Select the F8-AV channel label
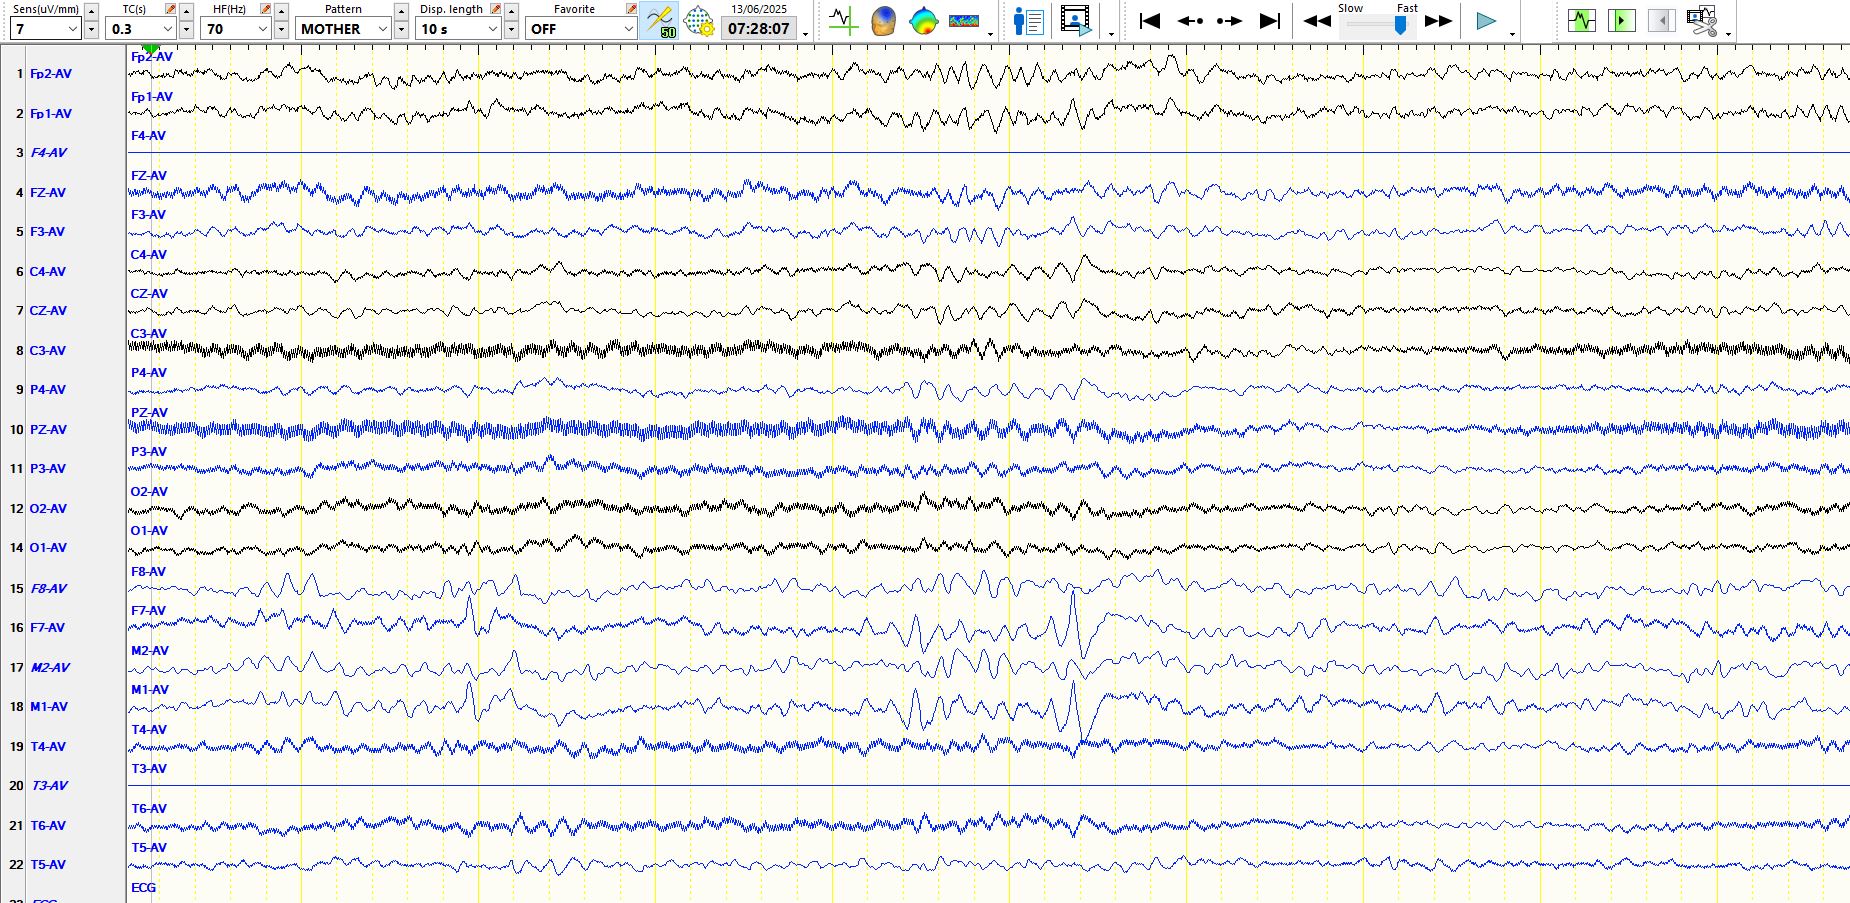The height and width of the screenshot is (903, 1850). pyautogui.click(x=49, y=589)
